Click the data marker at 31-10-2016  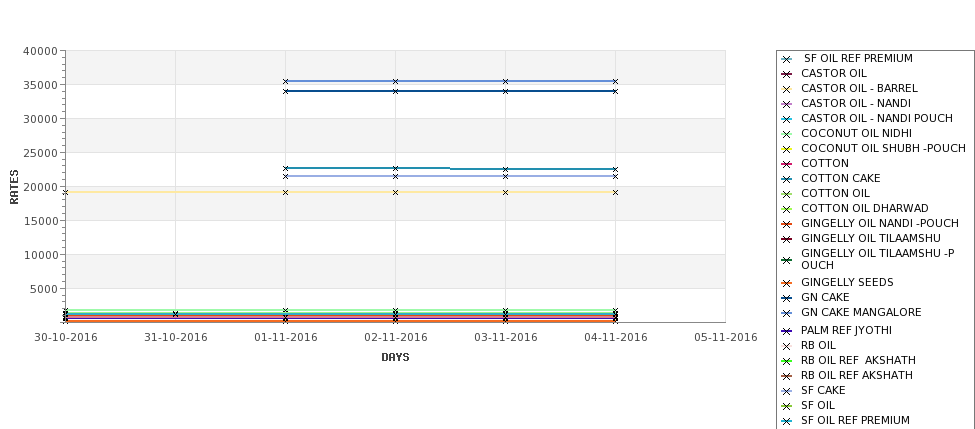tap(175, 315)
